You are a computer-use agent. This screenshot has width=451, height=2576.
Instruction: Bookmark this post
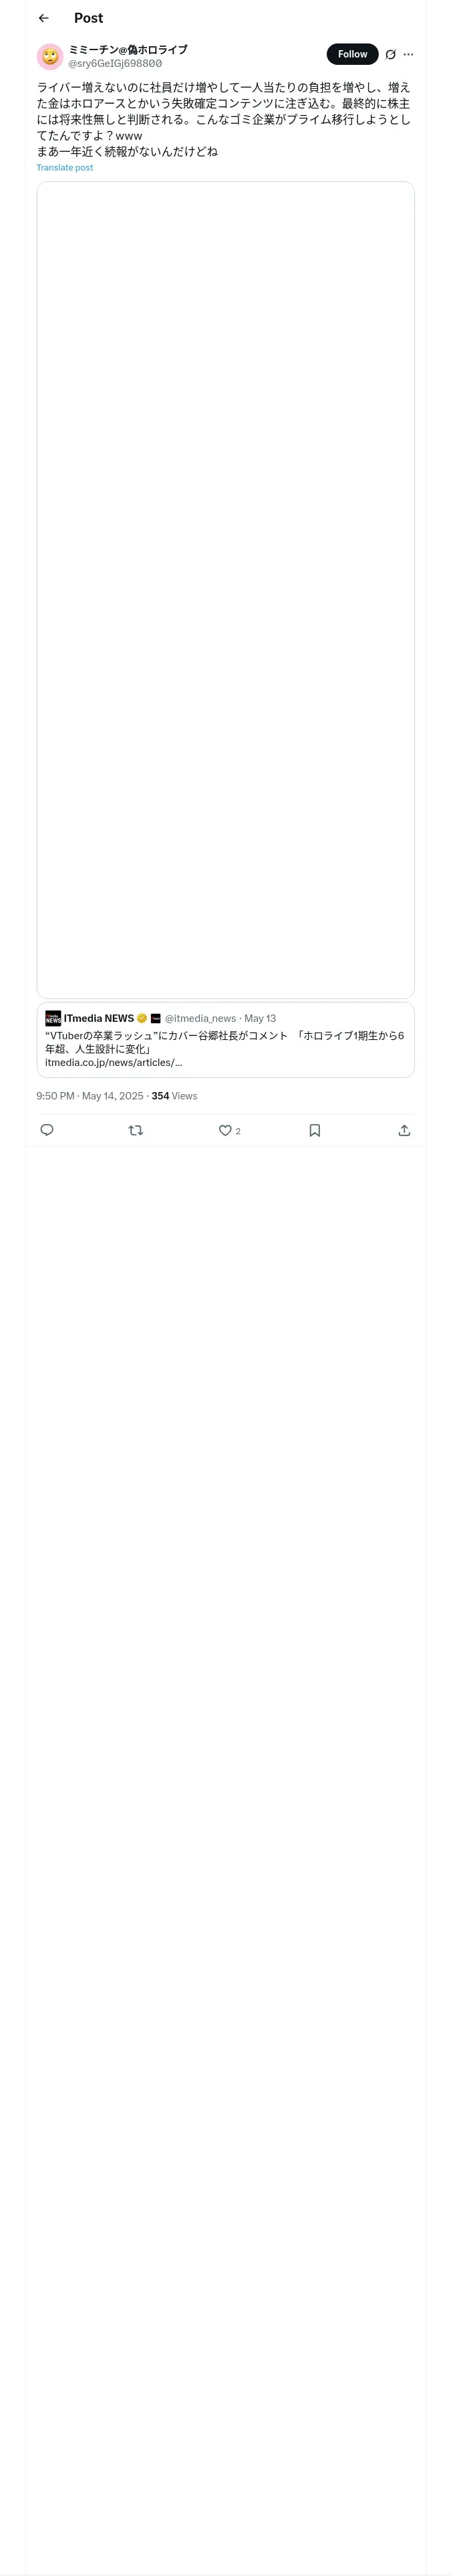click(315, 1130)
